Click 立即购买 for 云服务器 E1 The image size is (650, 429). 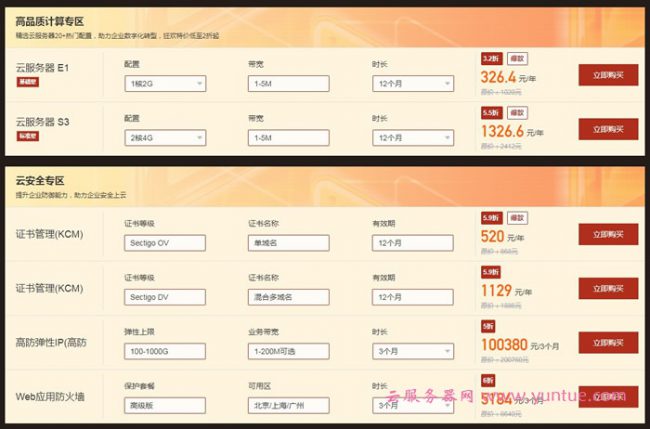608,75
